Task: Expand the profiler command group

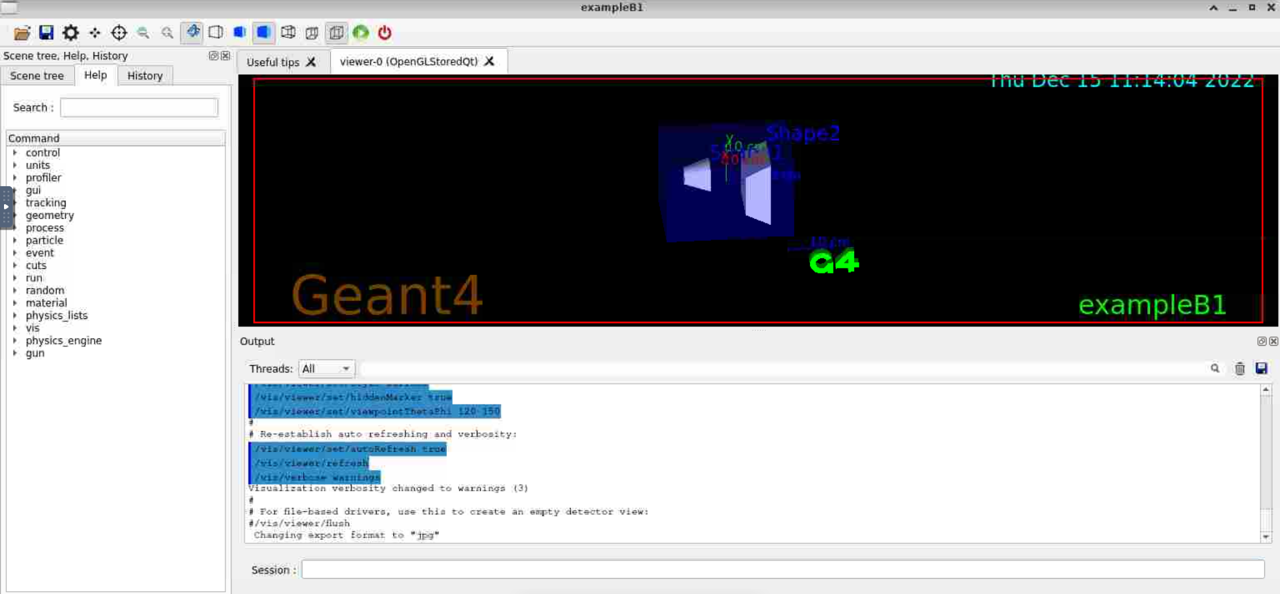Action: coord(15,178)
